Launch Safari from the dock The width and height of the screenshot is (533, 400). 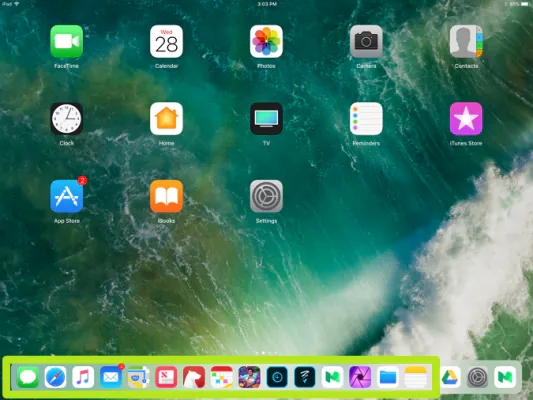point(55,377)
